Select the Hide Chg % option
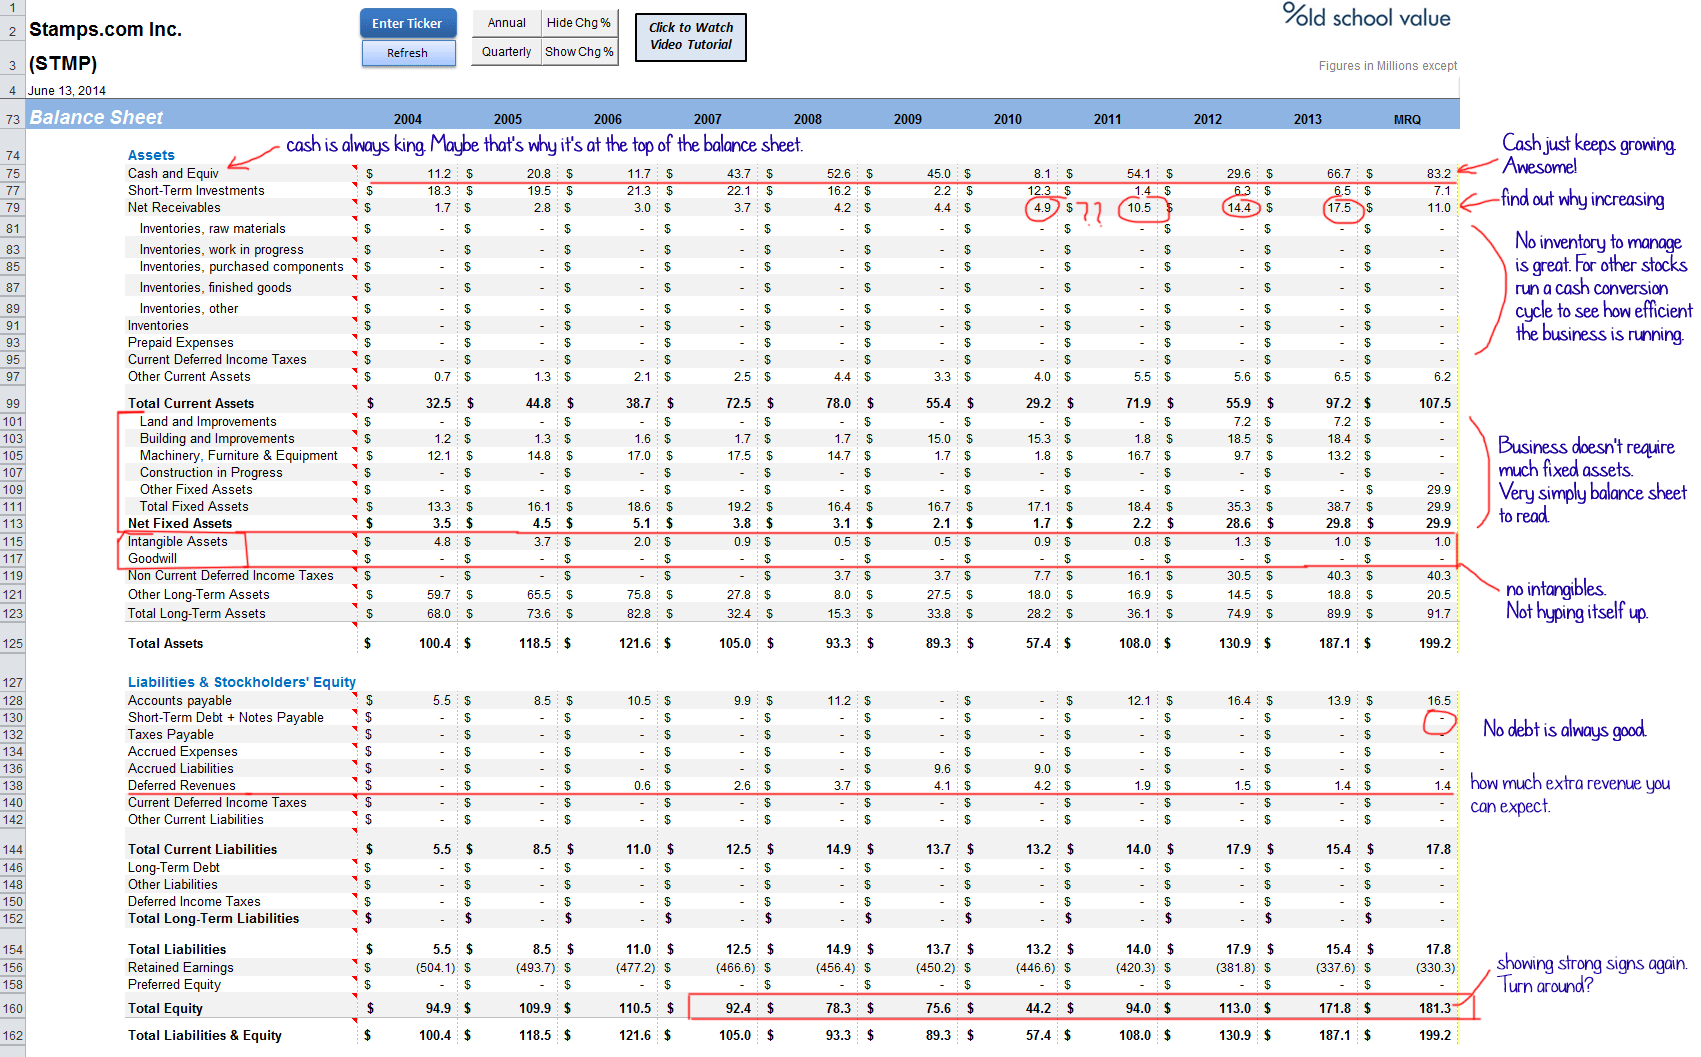This screenshot has height=1057, width=1701. pos(579,23)
